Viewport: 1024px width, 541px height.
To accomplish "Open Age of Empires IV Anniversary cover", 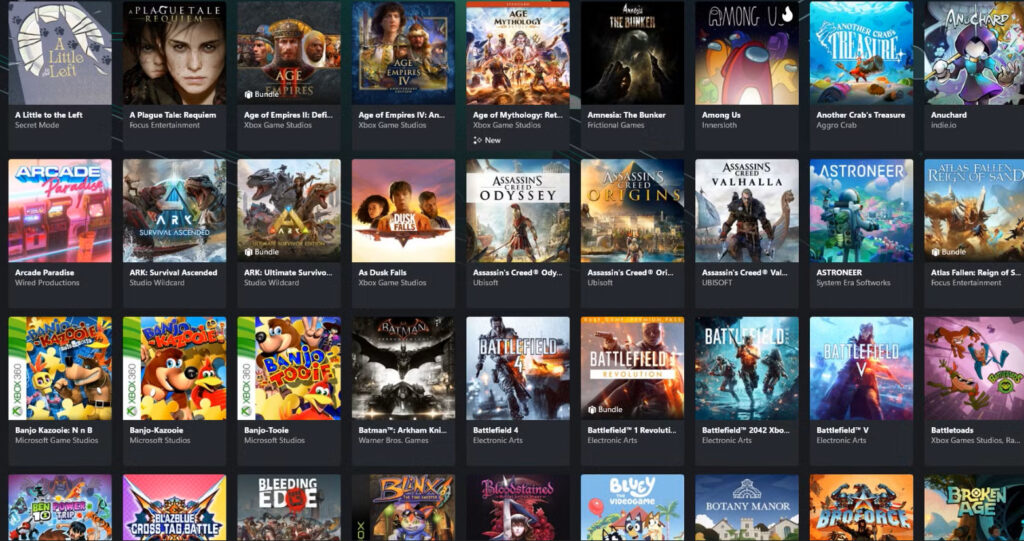I will coord(404,52).
